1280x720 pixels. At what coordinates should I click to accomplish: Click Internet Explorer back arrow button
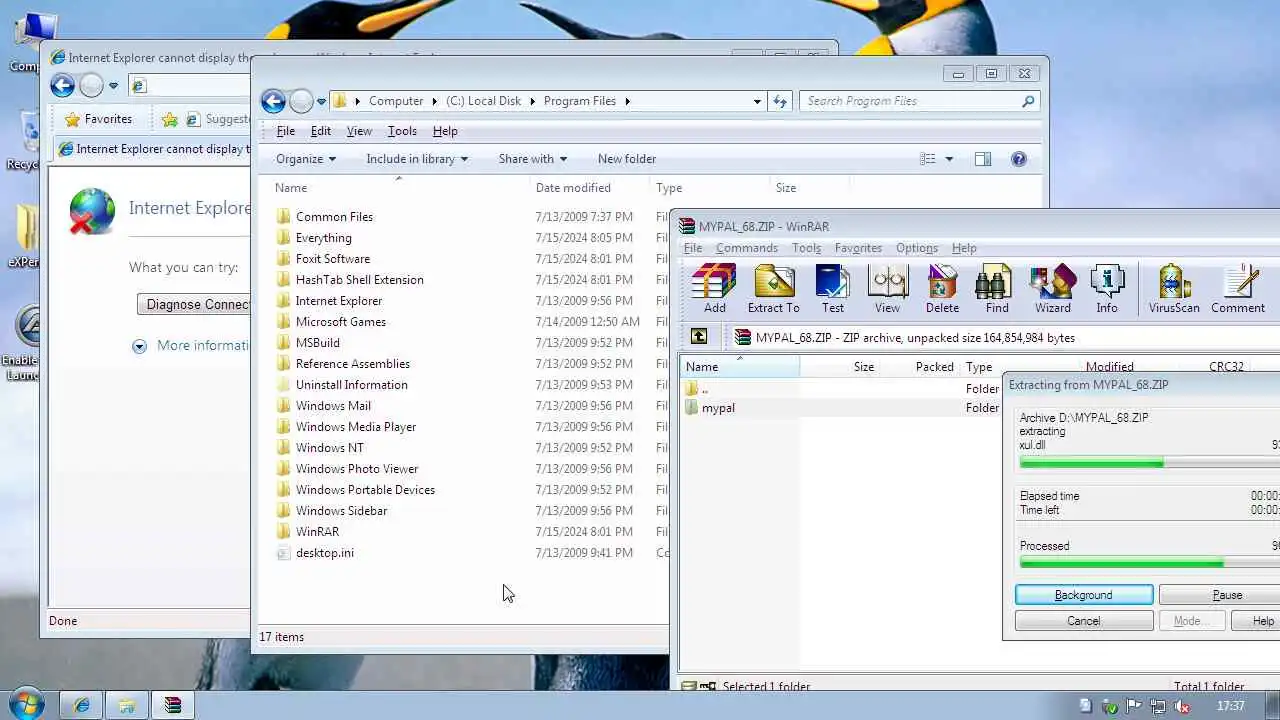point(62,86)
